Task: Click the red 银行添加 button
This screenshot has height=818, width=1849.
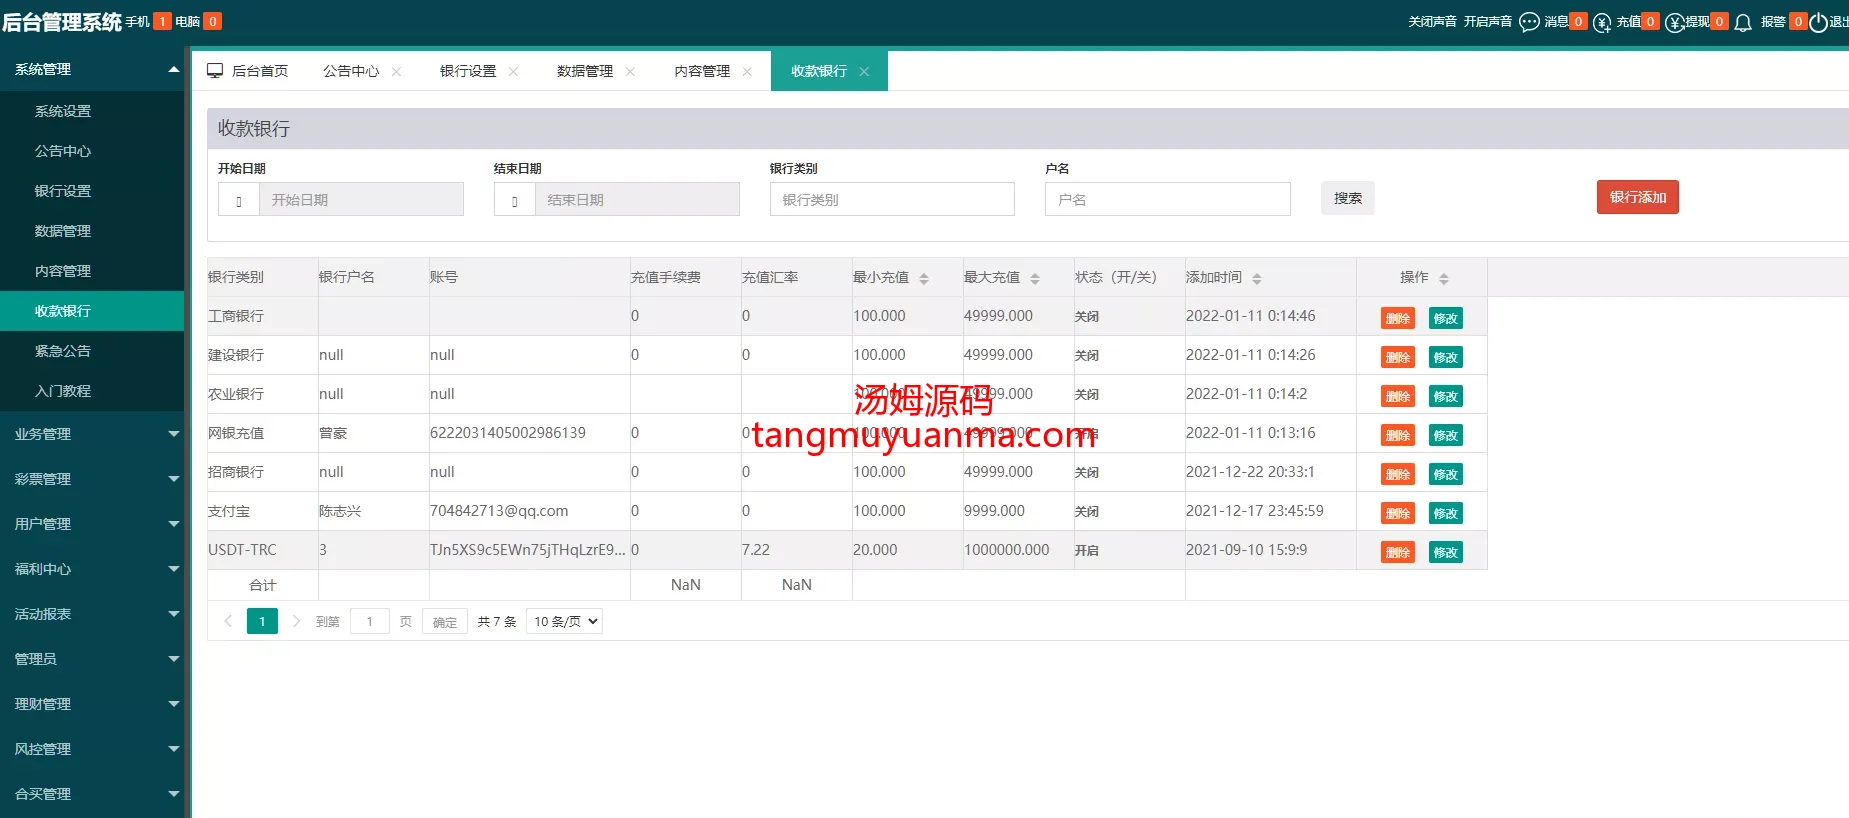Action: tap(1637, 197)
